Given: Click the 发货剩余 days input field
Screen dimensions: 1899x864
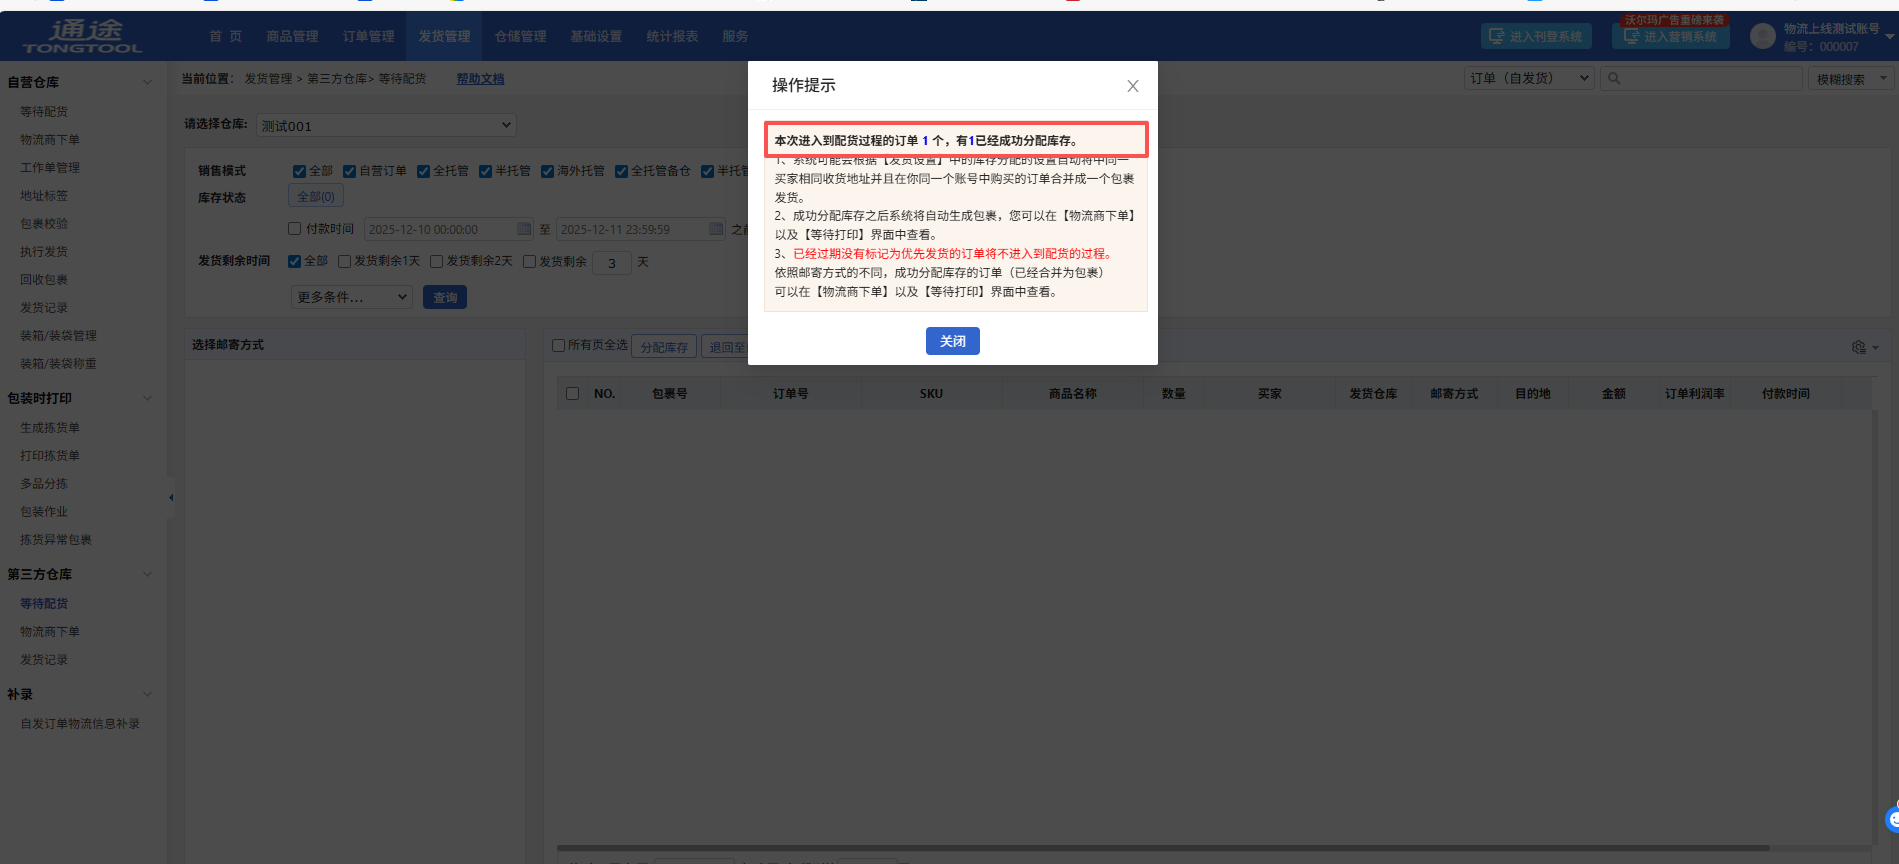Looking at the screenshot, I should pos(612,263).
